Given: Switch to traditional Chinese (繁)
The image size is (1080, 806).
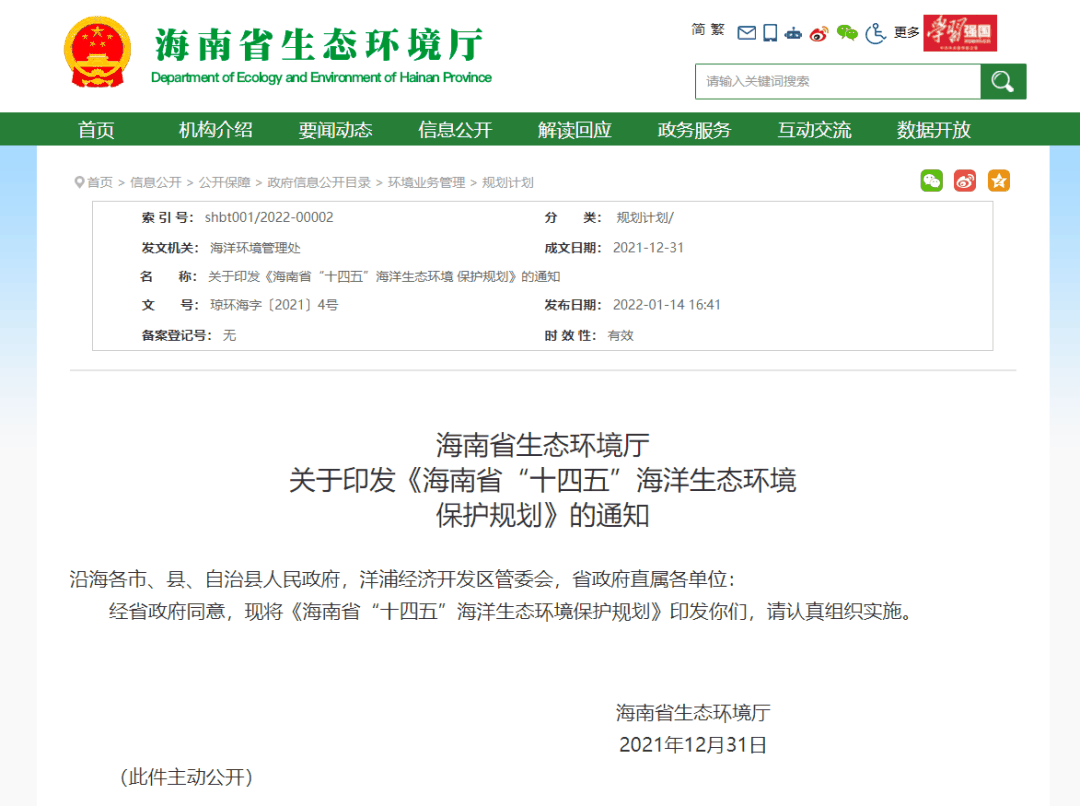Looking at the screenshot, I should (x=718, y=30).
